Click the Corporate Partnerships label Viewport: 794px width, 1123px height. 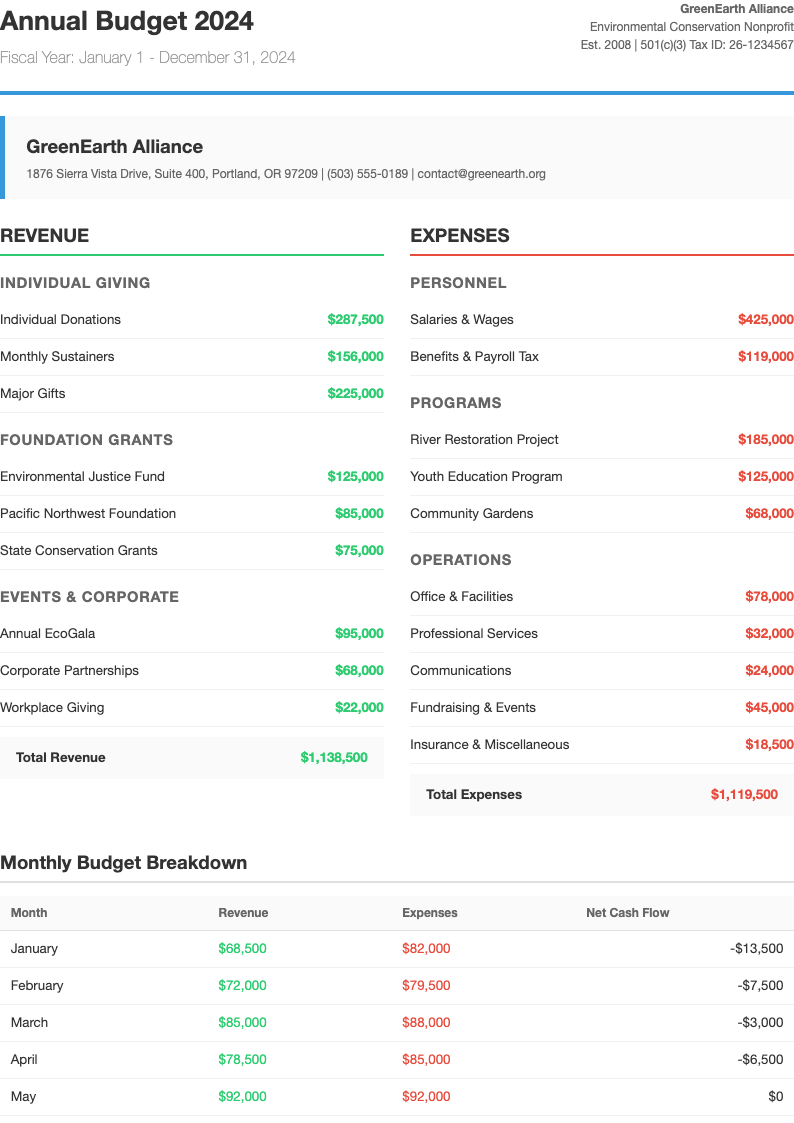69,670
